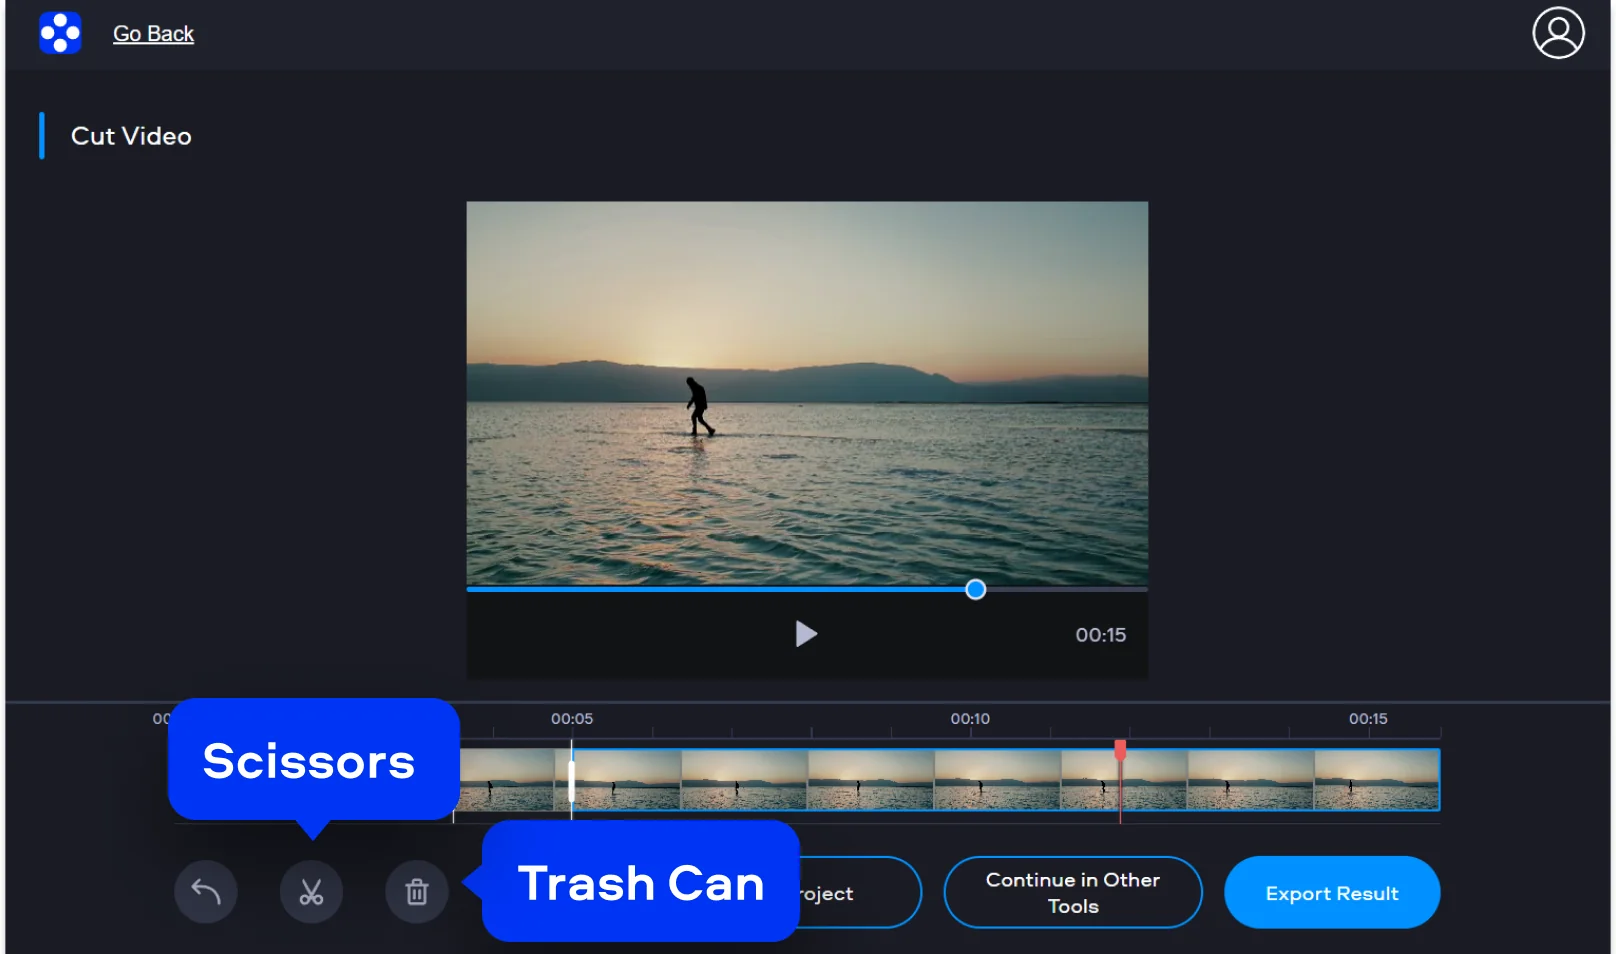Select the red playhead marker on timeline
This screenshot has height=954, width=1616.
click(1120, 750)
